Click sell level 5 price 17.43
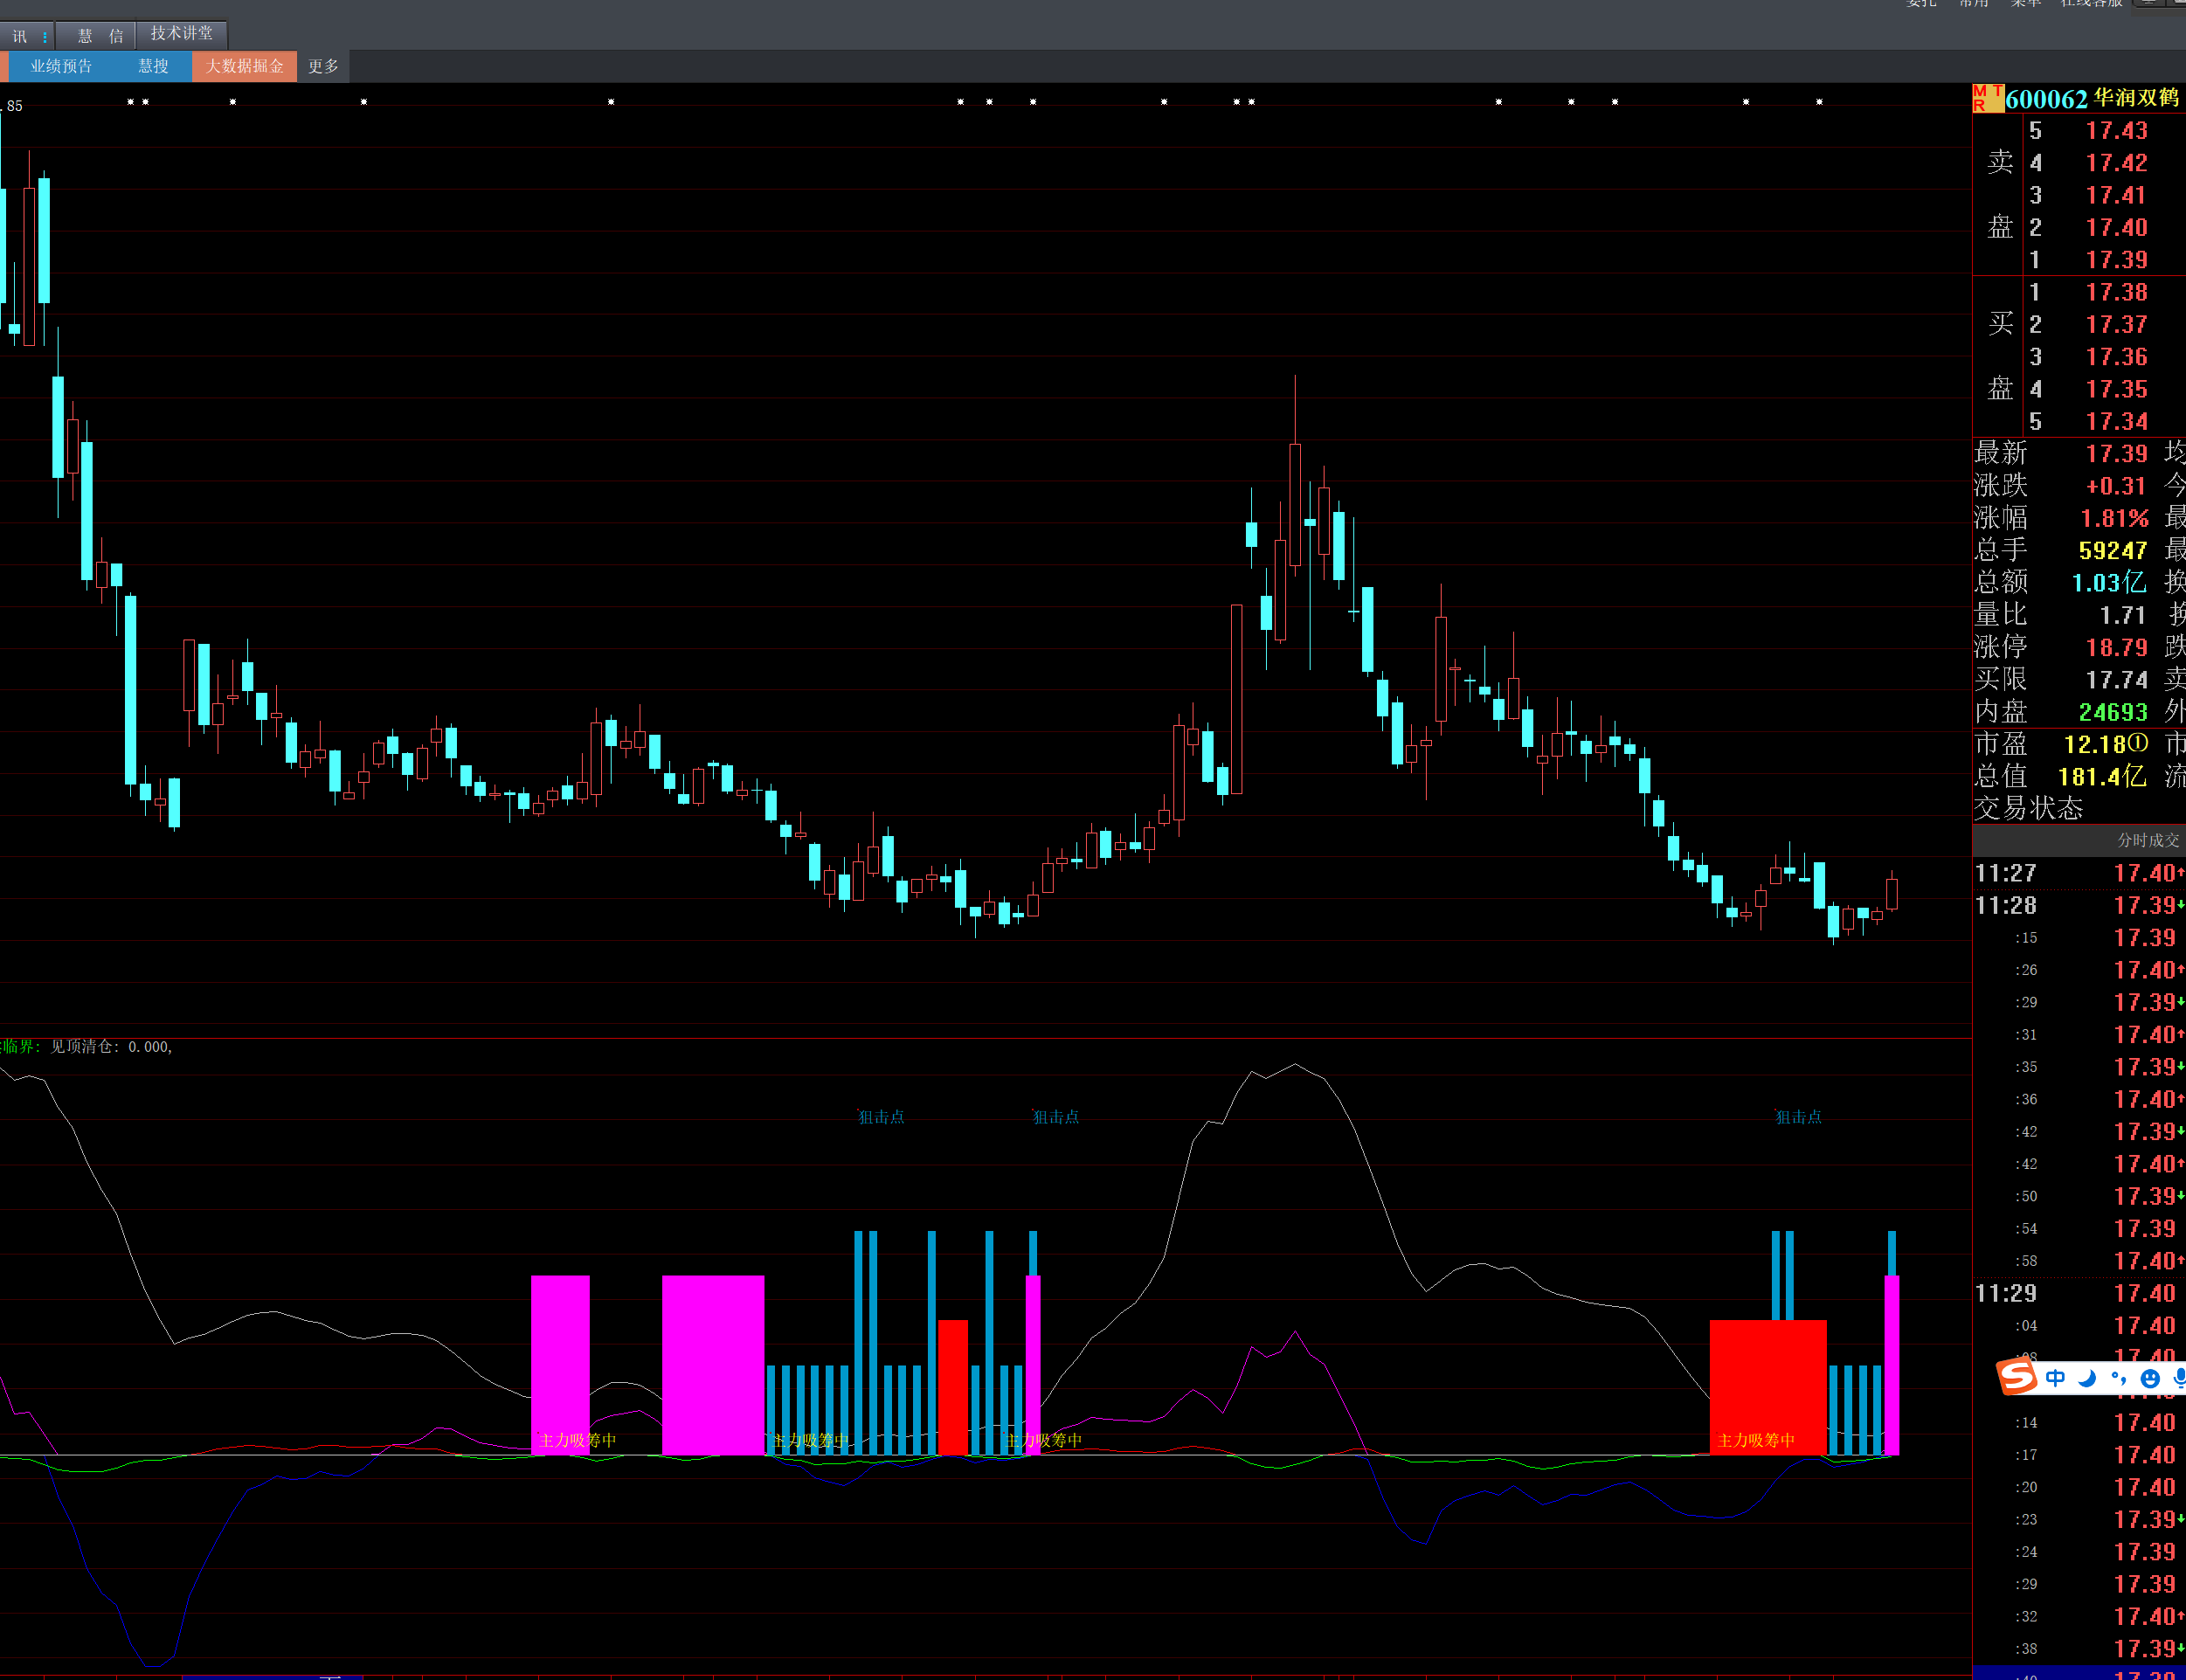 [2116, 131]
